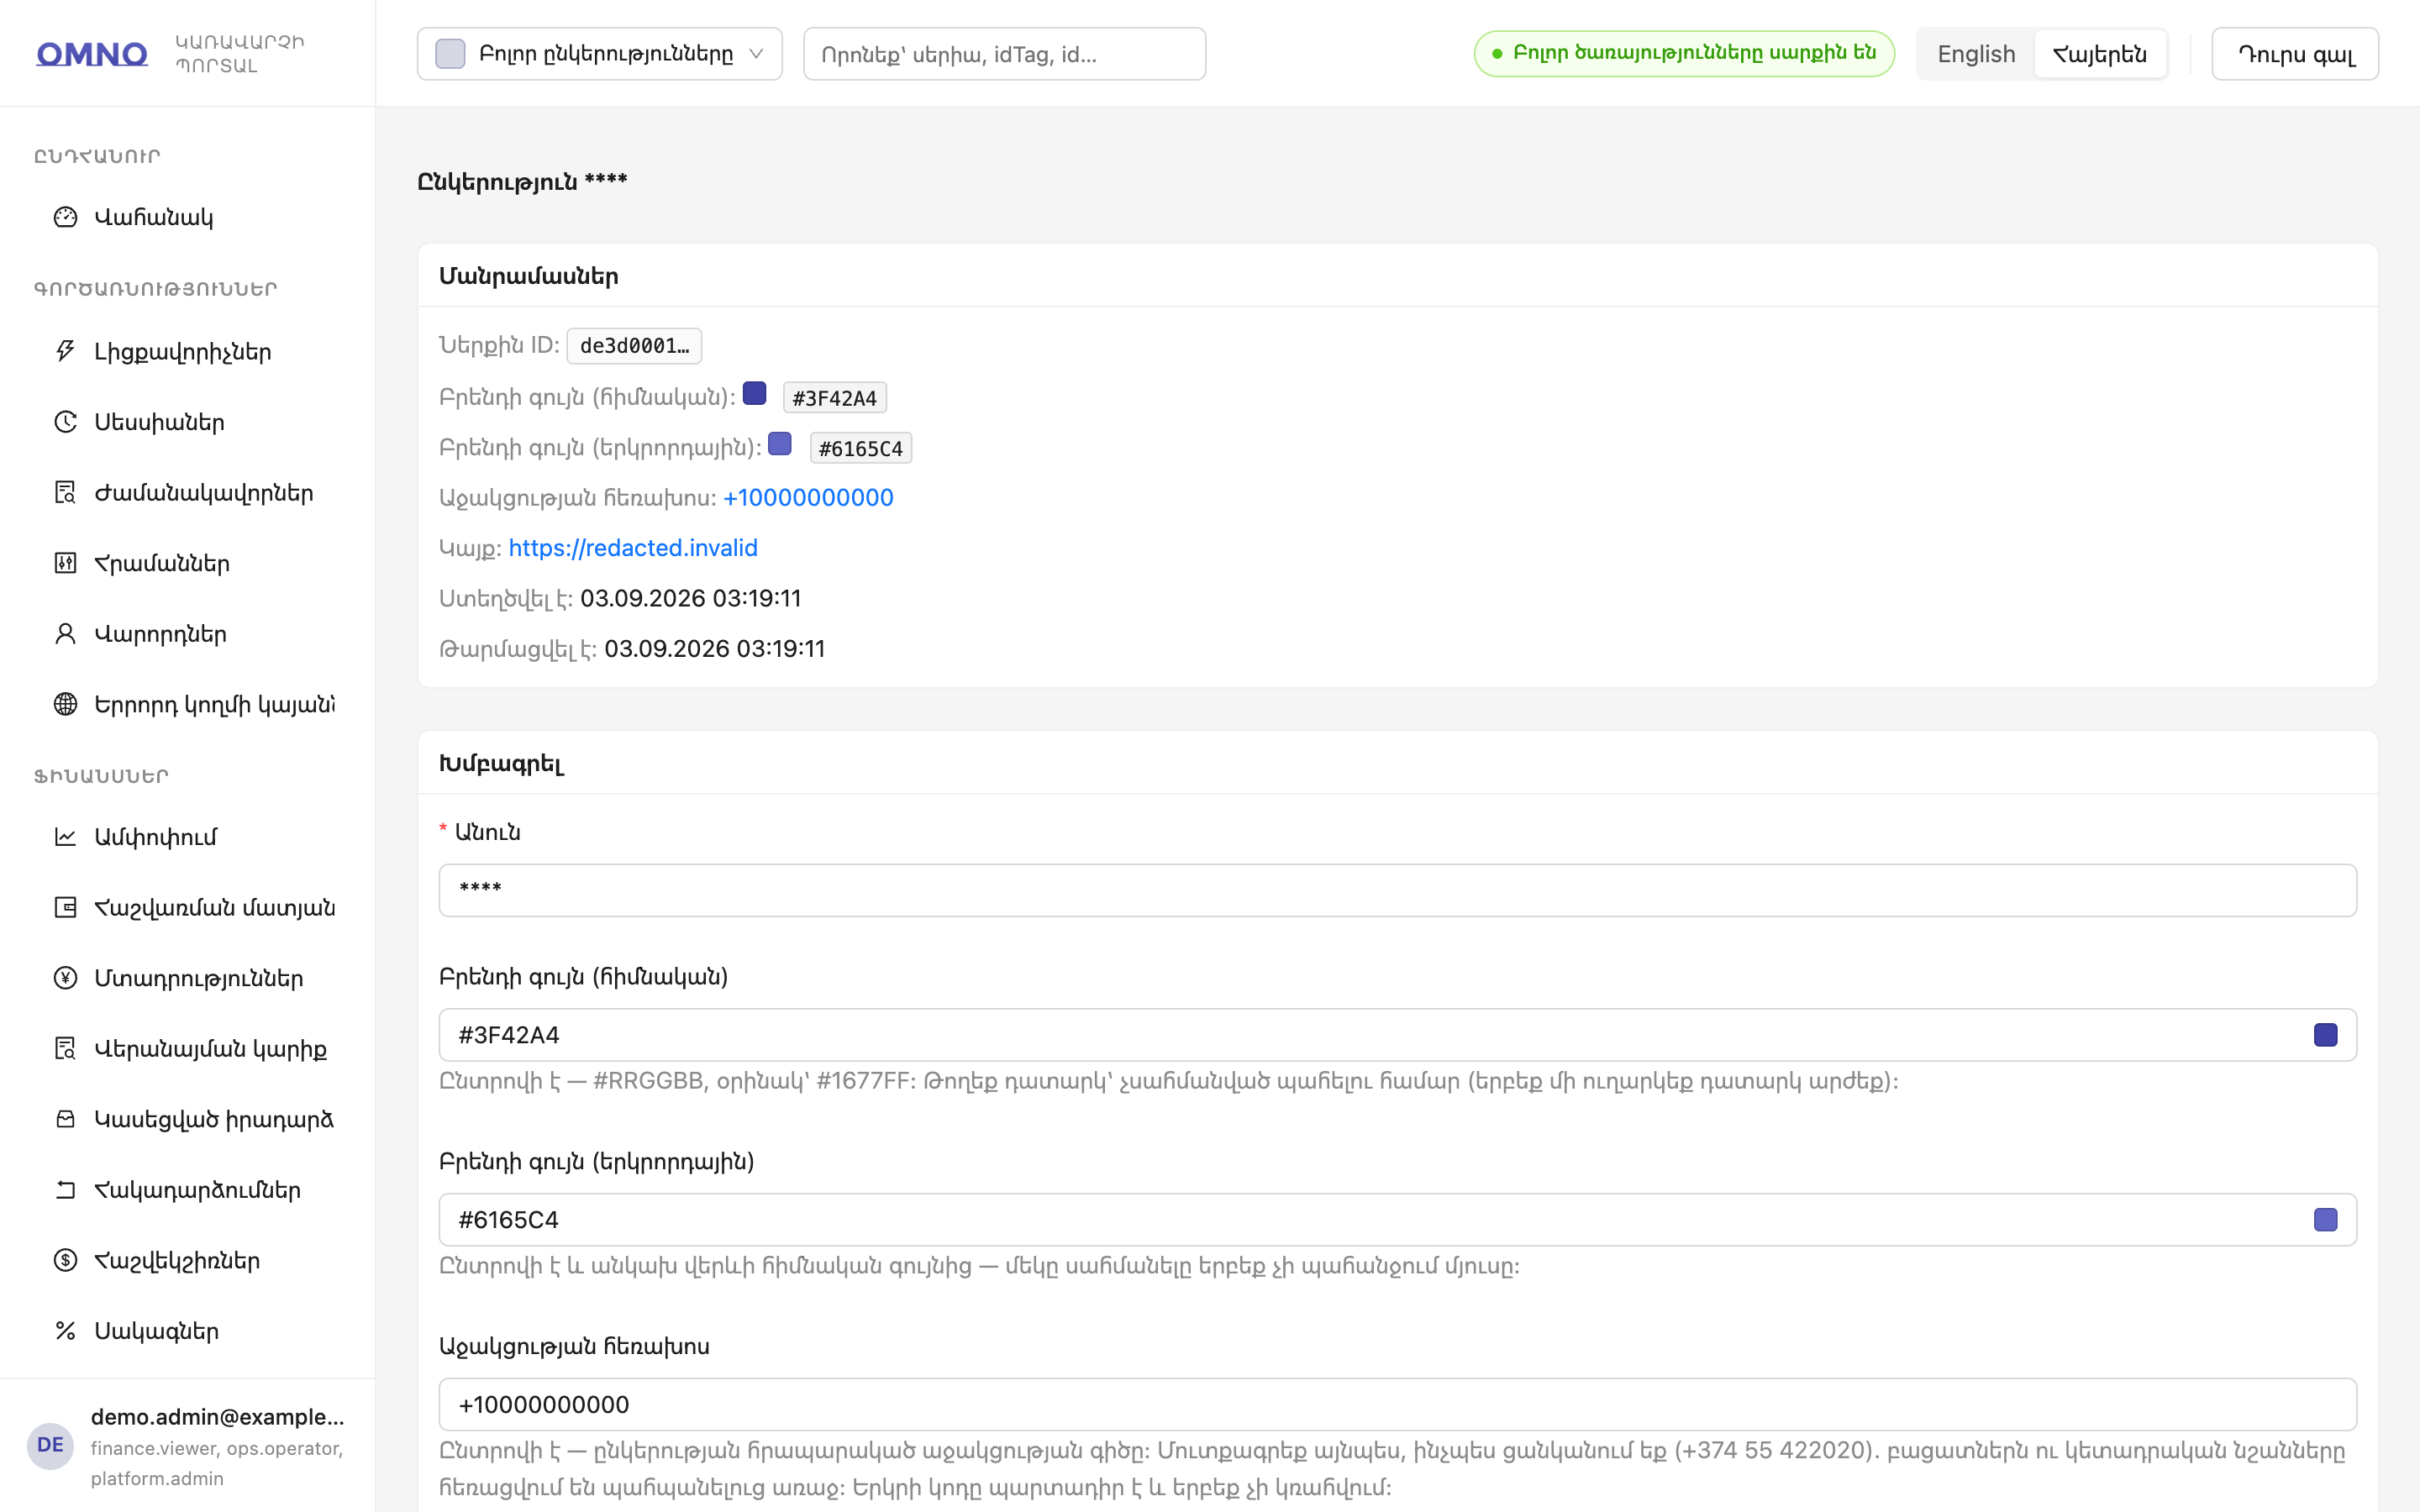This screenshot has height=1512, width=2420.
Task: Click the services status green badge
Action: [x=1684, y=53]
